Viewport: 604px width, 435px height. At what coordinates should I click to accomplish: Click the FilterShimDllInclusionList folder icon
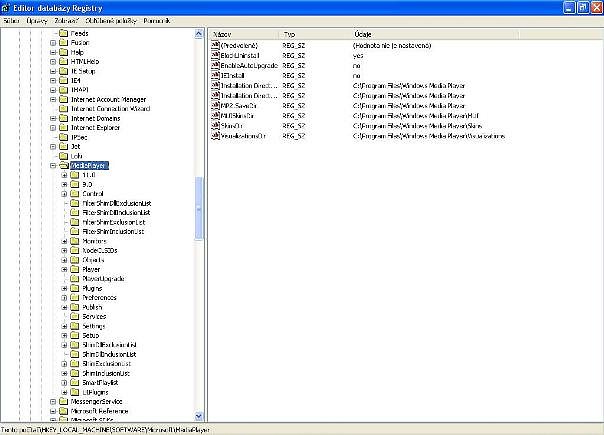click(x=75, y=212)
